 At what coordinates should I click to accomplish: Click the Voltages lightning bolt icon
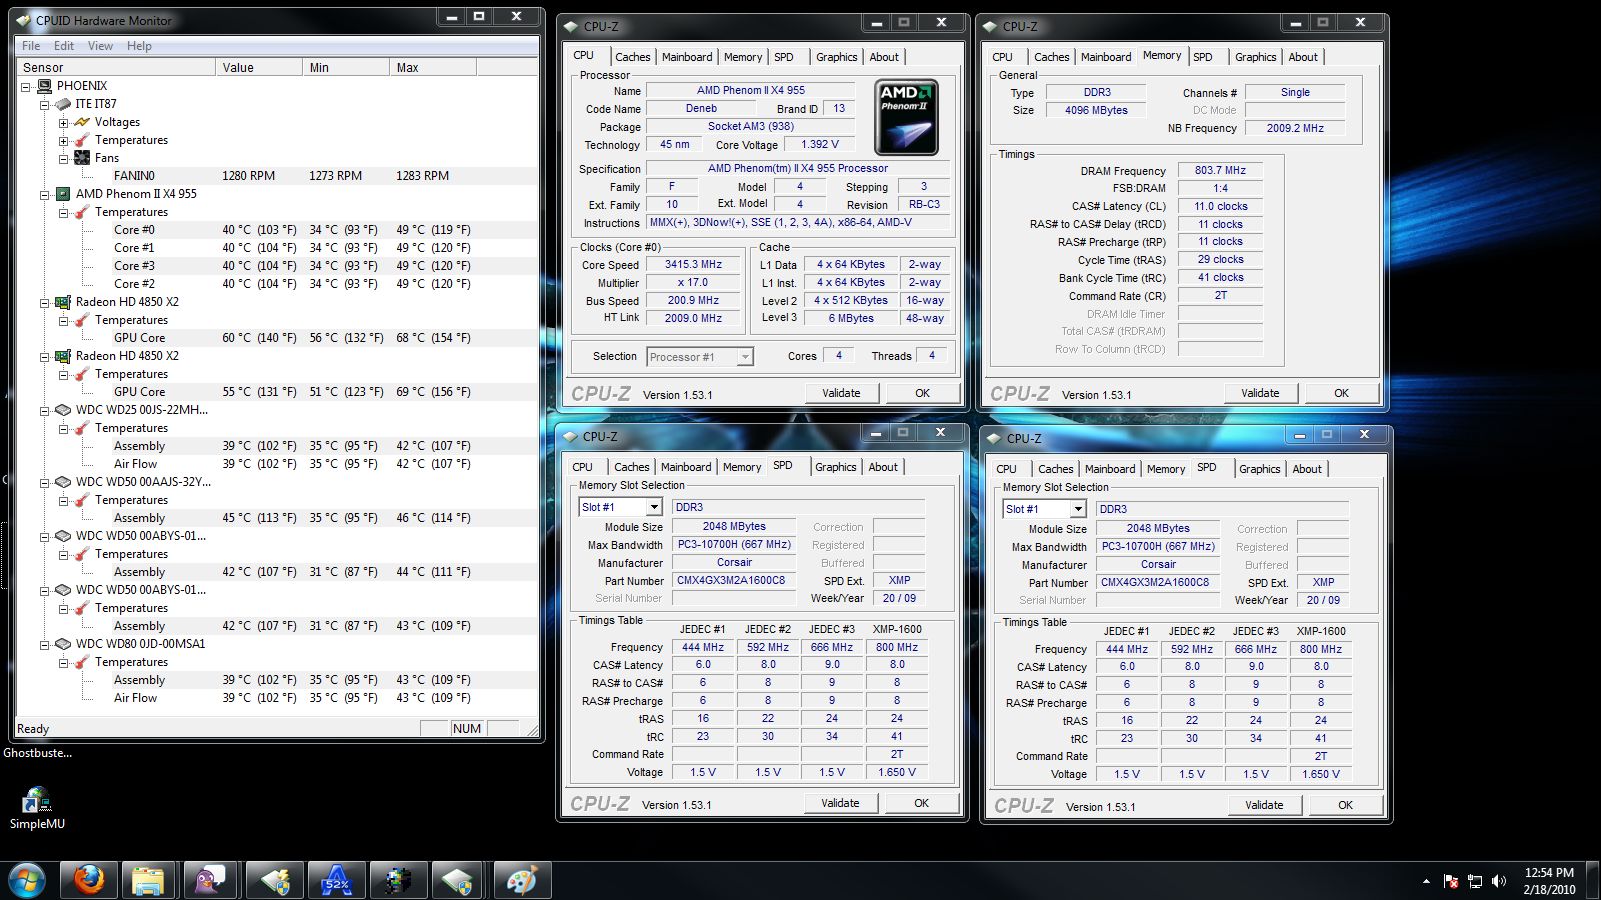(82, 122)
